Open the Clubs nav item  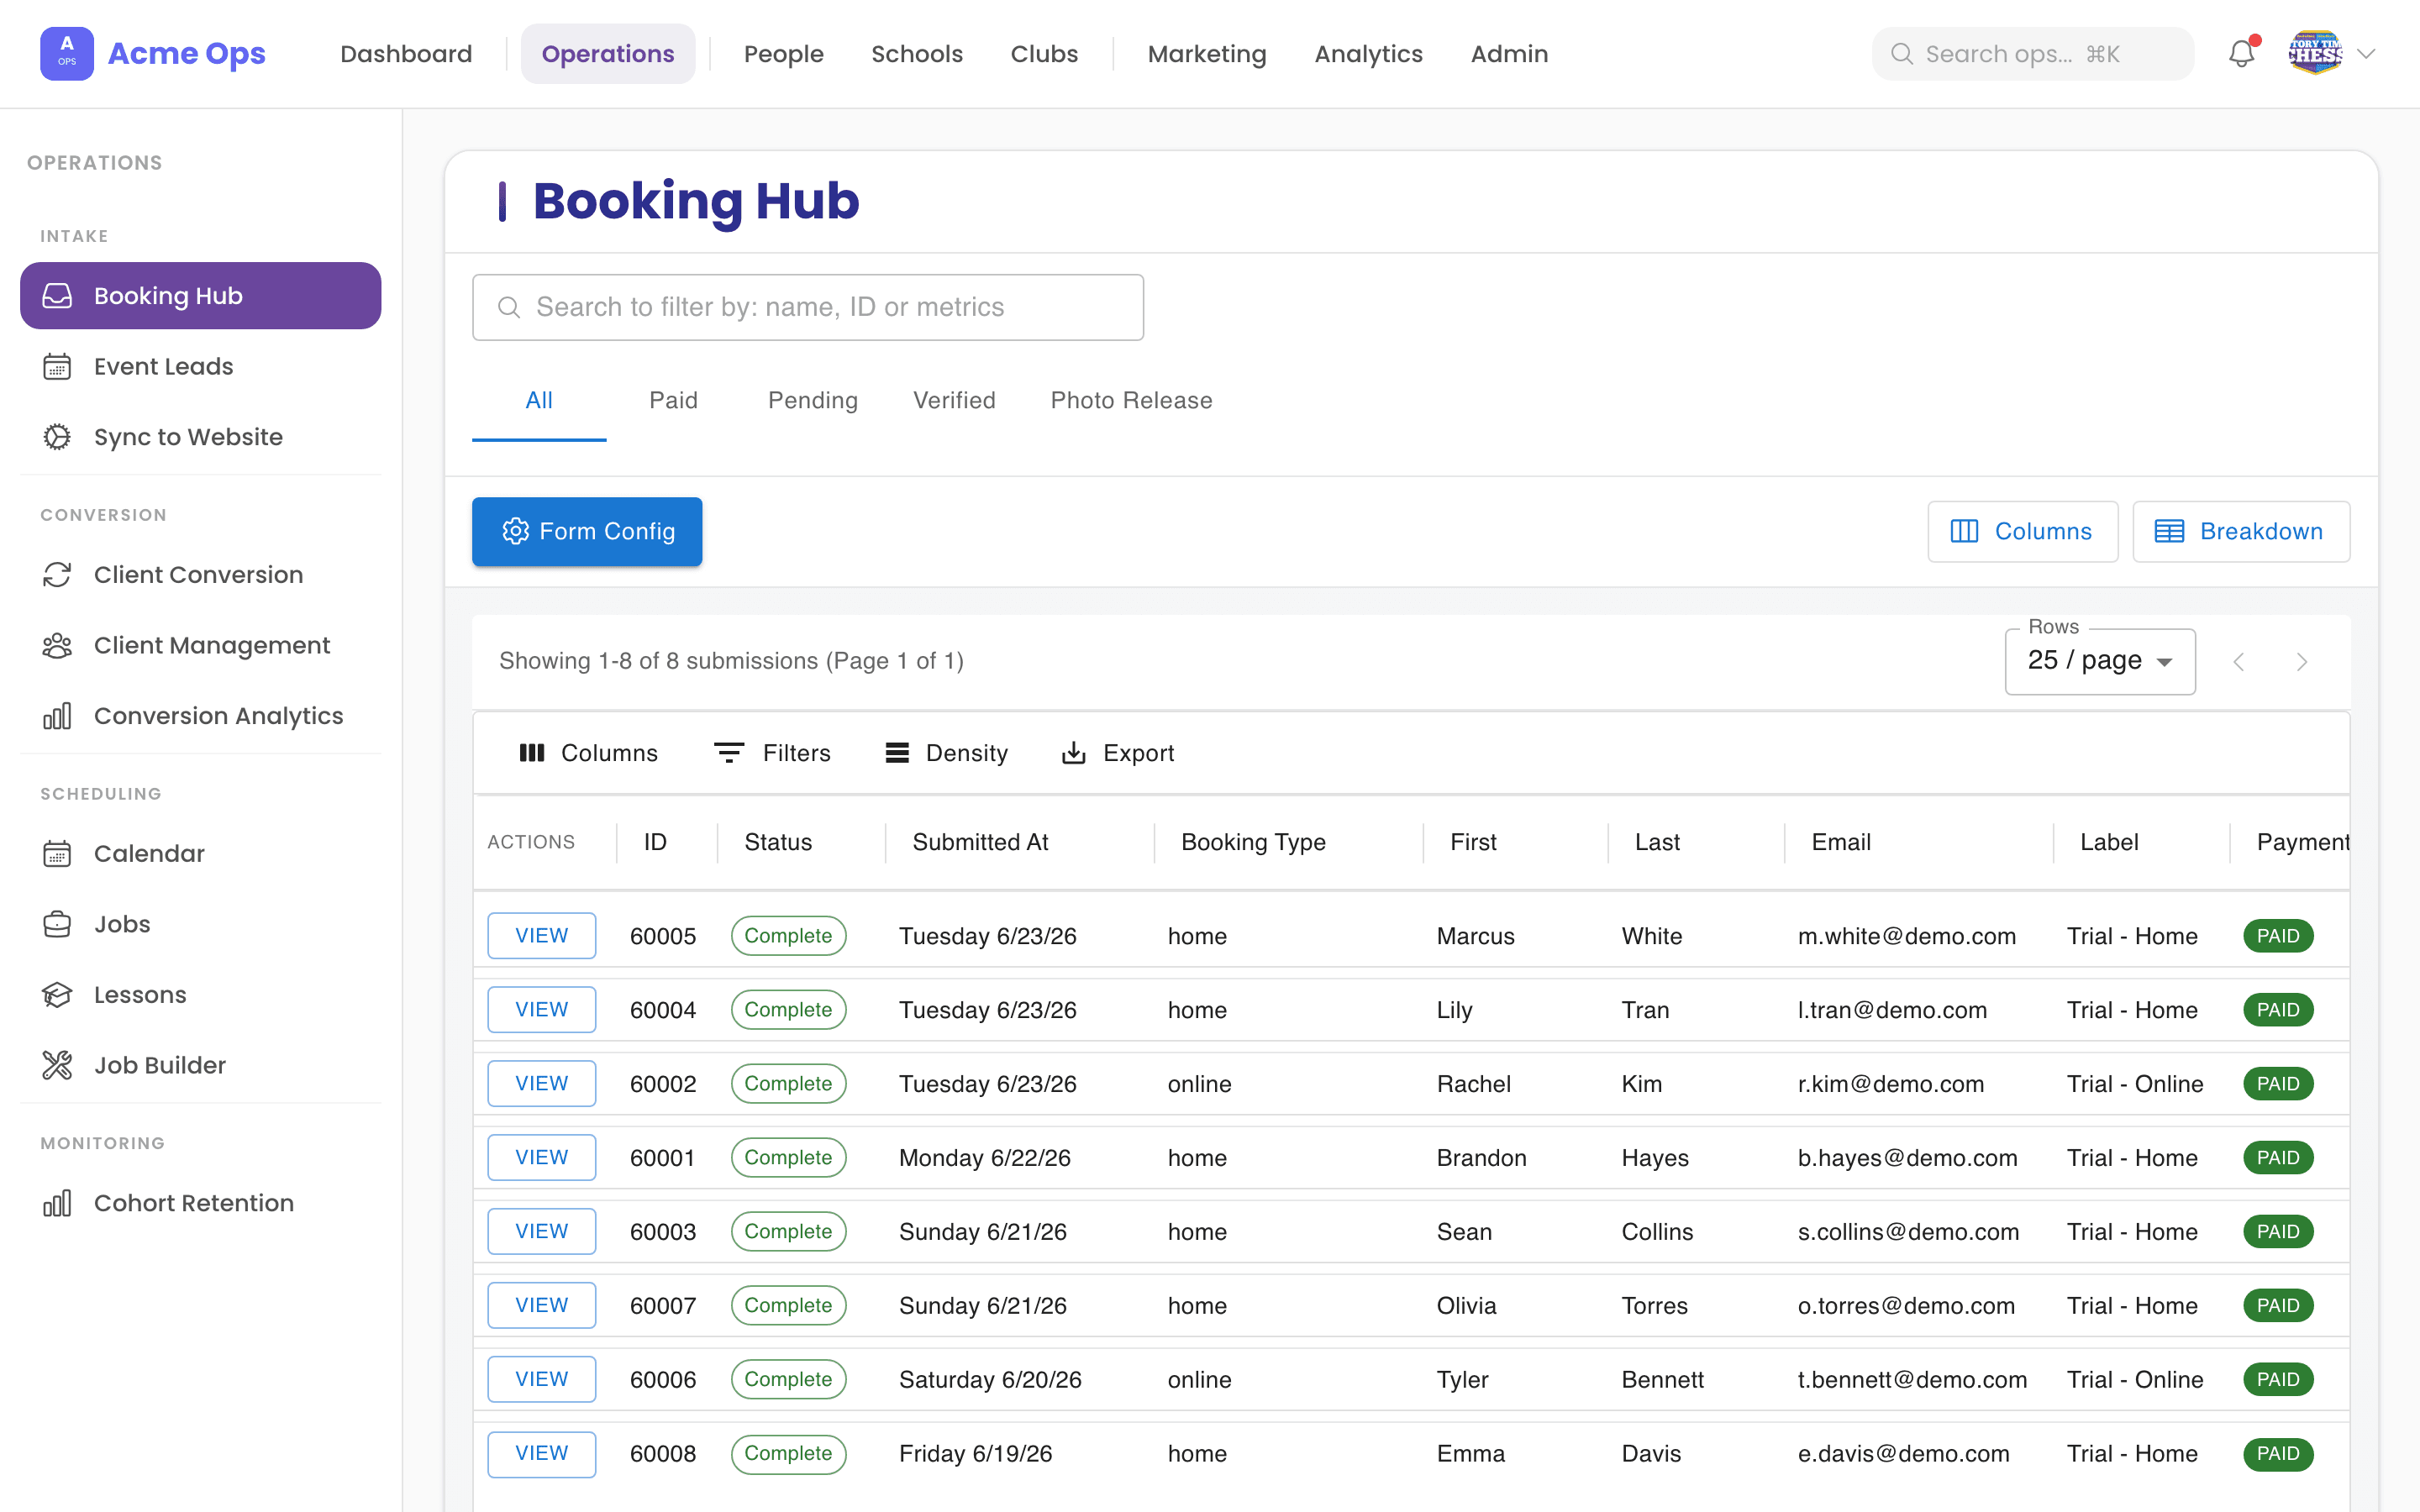pos(1044,54)
